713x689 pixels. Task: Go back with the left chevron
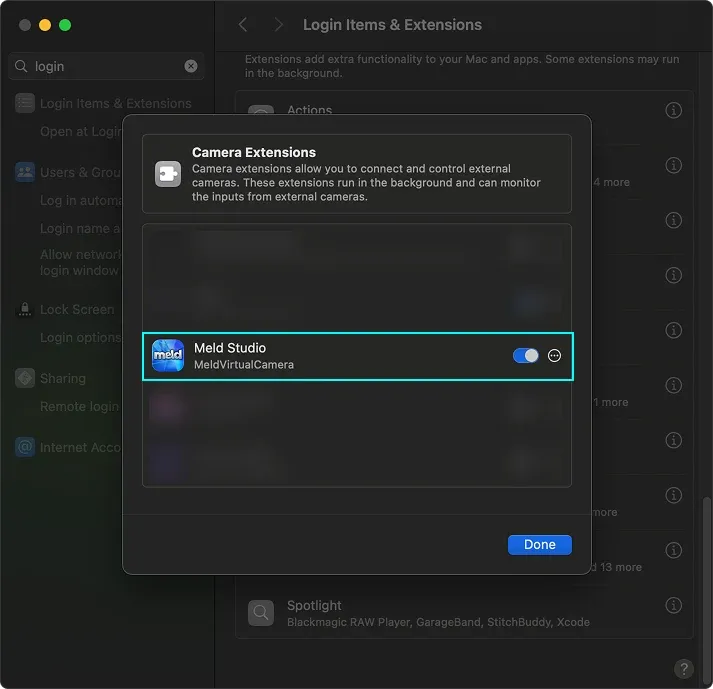pyautogui.click(x=243, y=25)
